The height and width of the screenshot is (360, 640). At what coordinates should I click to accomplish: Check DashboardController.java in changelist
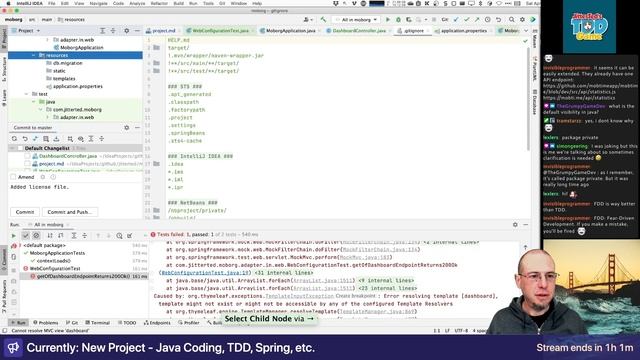click(x=27, y=156)
